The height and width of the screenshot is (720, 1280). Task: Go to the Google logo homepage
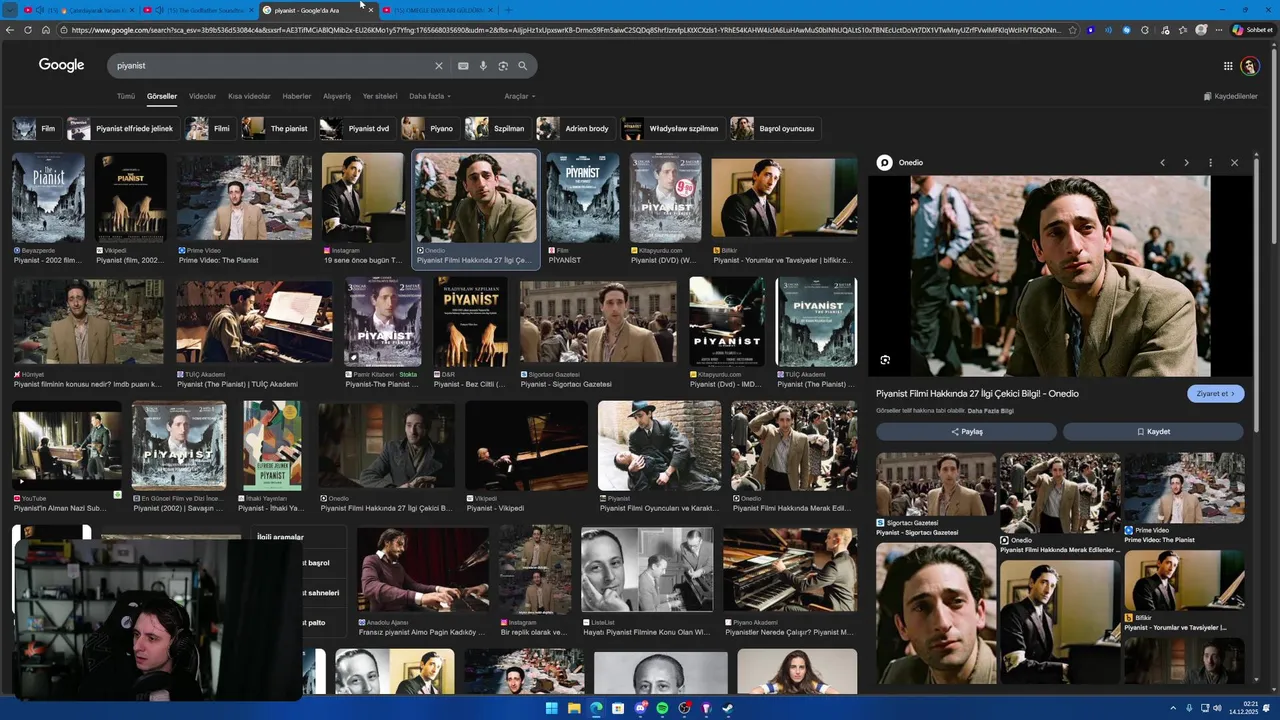click(61, 65)
